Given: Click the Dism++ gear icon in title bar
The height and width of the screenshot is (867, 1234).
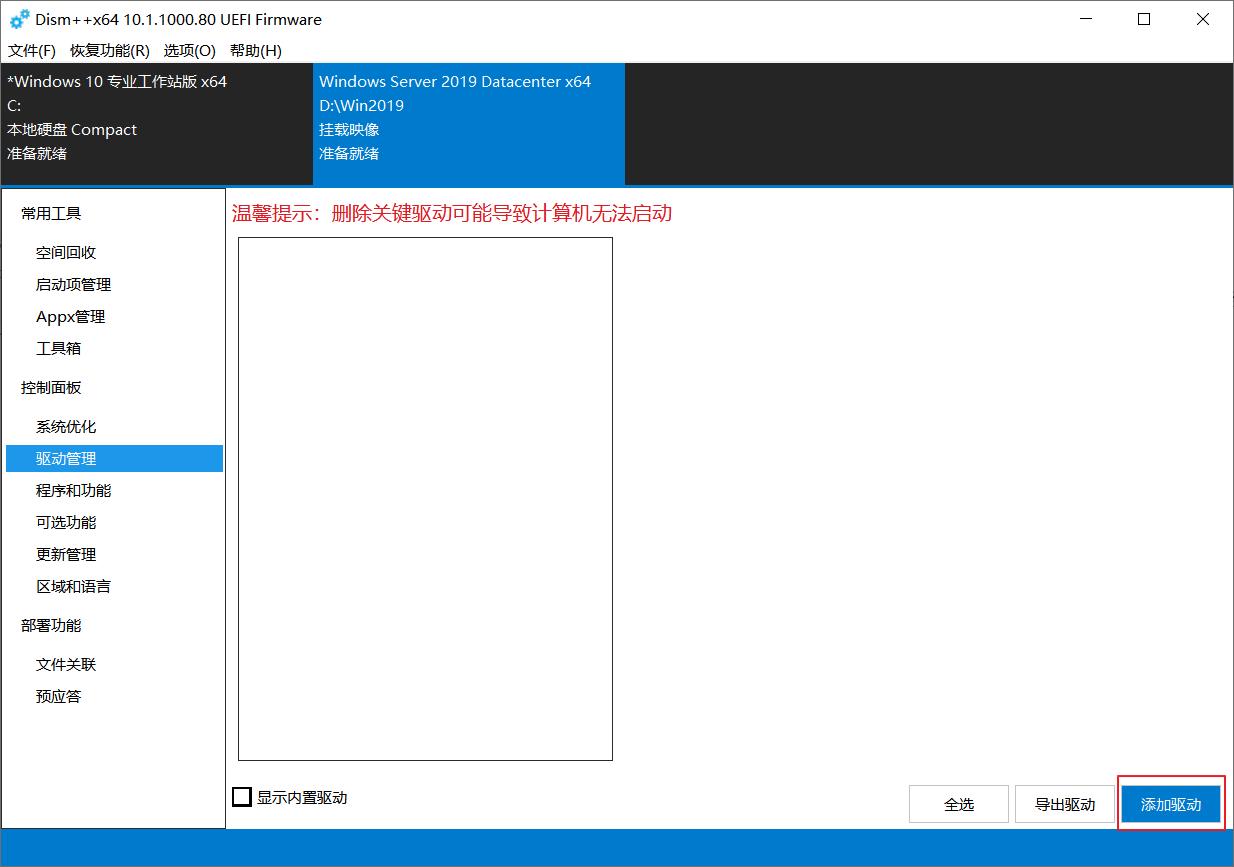Looking at the screenshot, I should [18, 19].
